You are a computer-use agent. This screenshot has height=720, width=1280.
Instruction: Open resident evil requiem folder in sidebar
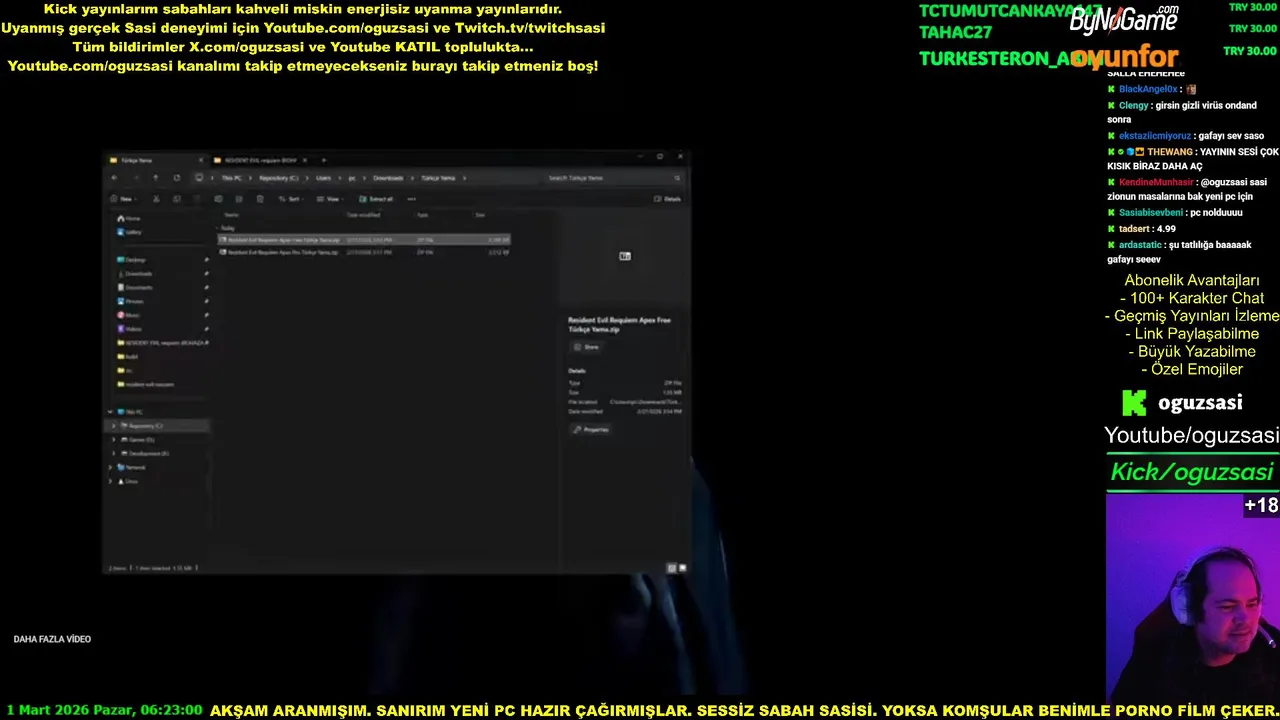(x=146, y=384)
